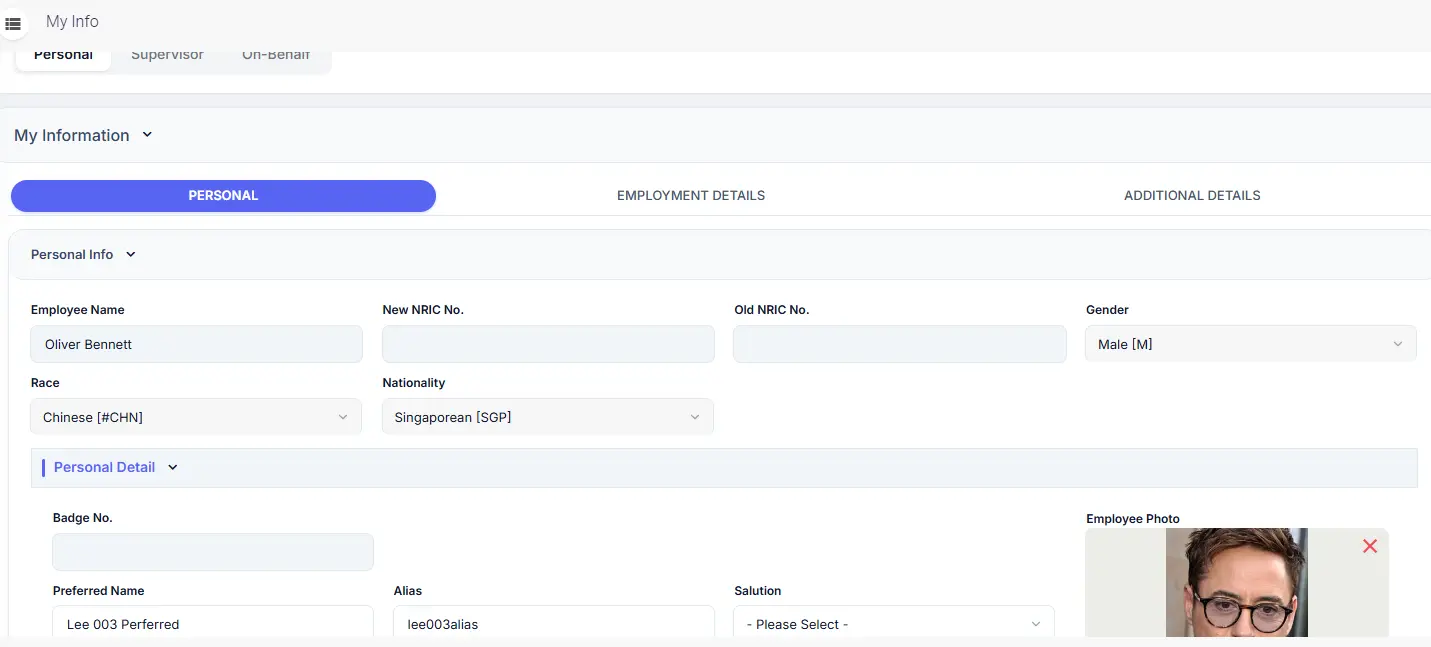Click the My Information heading text
1431x647 pixels.
(x=72, y=135)
